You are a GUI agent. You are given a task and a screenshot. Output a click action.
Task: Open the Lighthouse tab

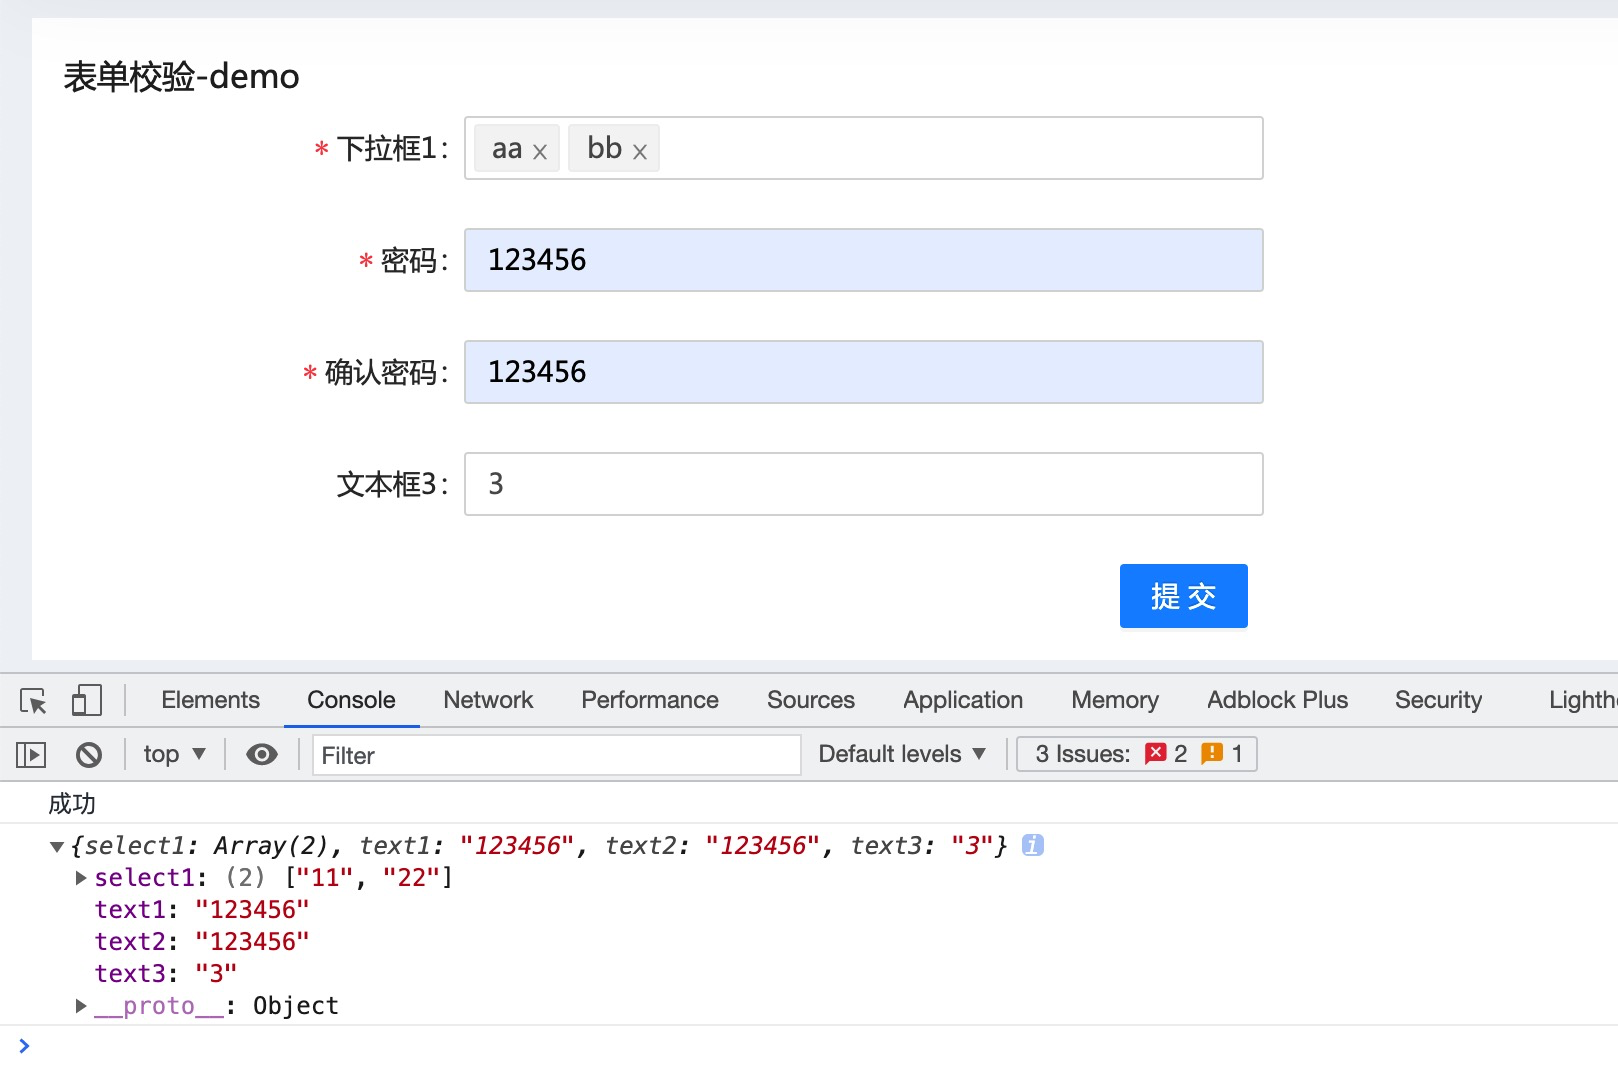click(1583, 700)
